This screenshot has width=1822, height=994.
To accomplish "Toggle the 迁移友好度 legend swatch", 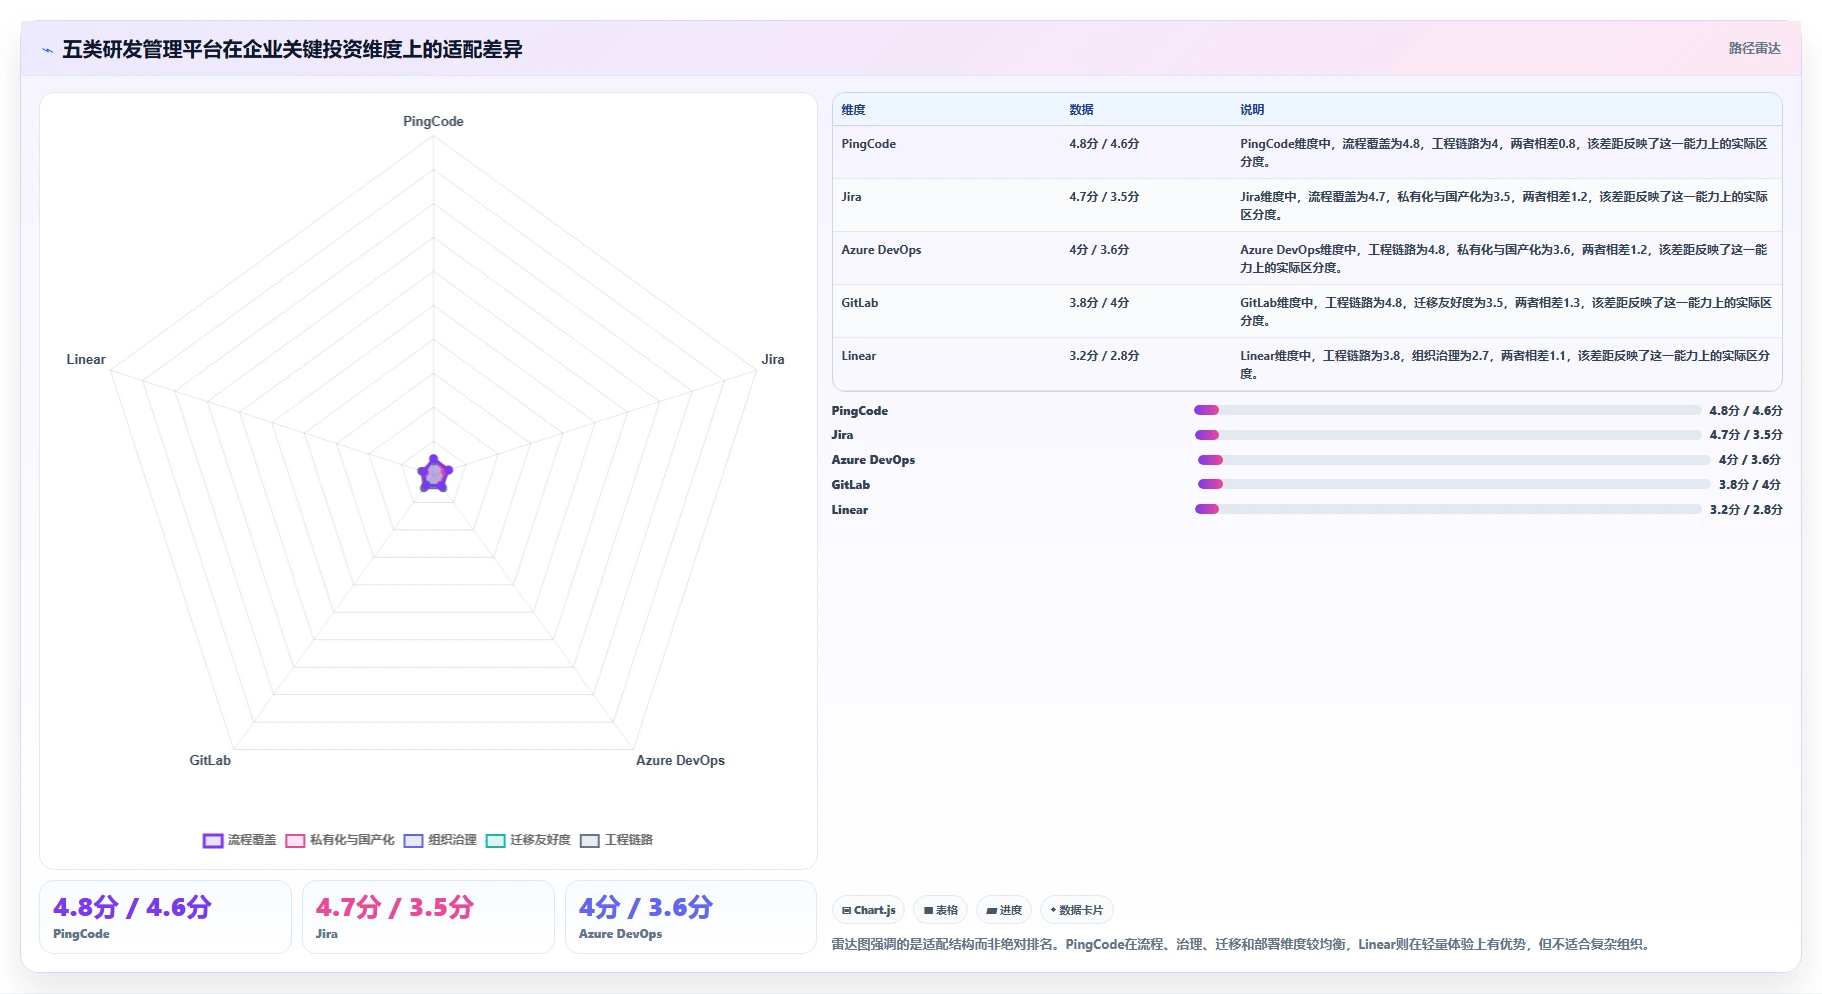I will coord(496,841).
